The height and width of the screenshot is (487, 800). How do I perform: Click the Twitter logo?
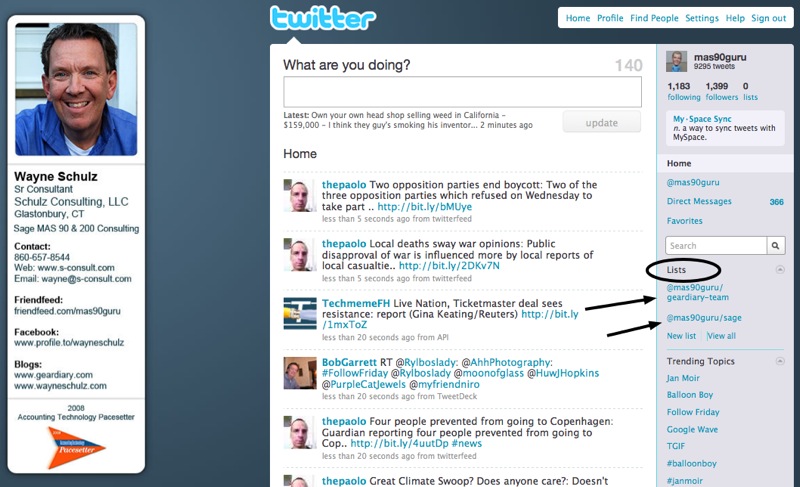[322, 18]
